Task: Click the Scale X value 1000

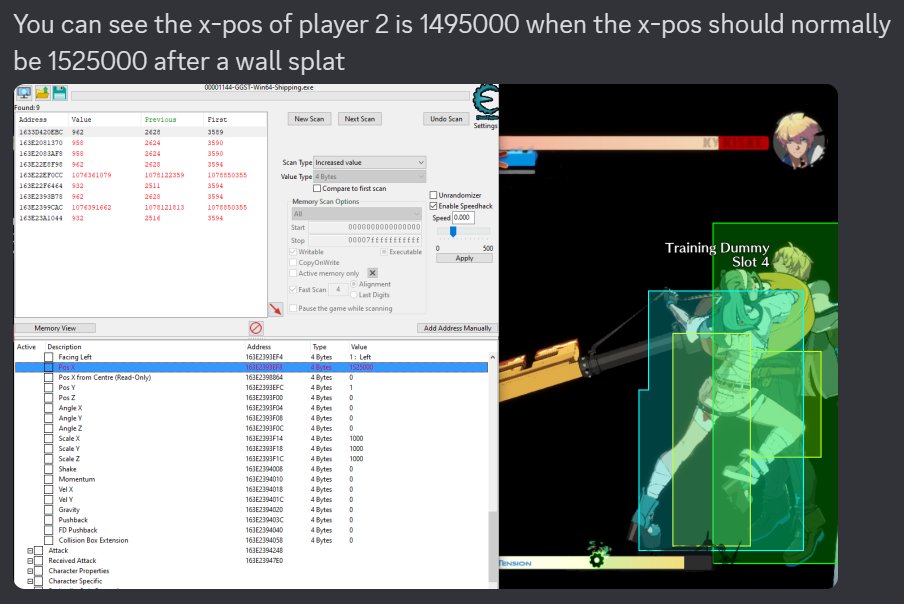Action: click(356, 439)
